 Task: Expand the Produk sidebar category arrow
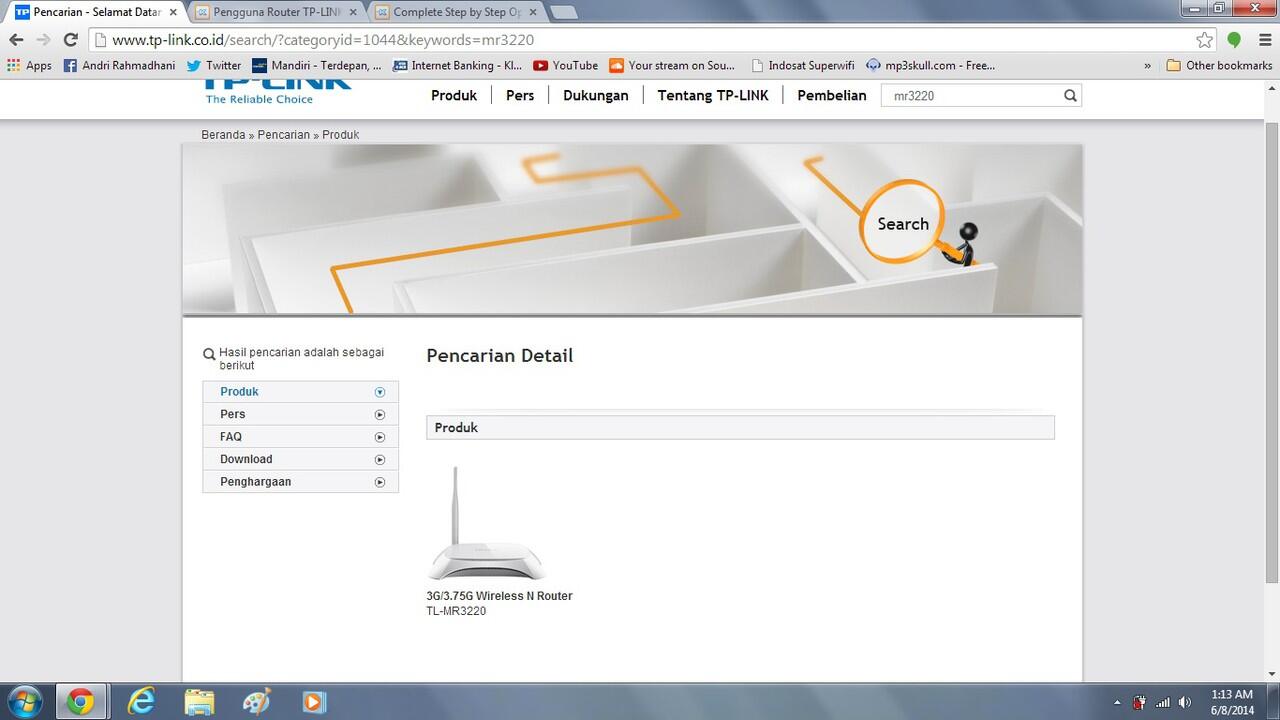(380, 392)
